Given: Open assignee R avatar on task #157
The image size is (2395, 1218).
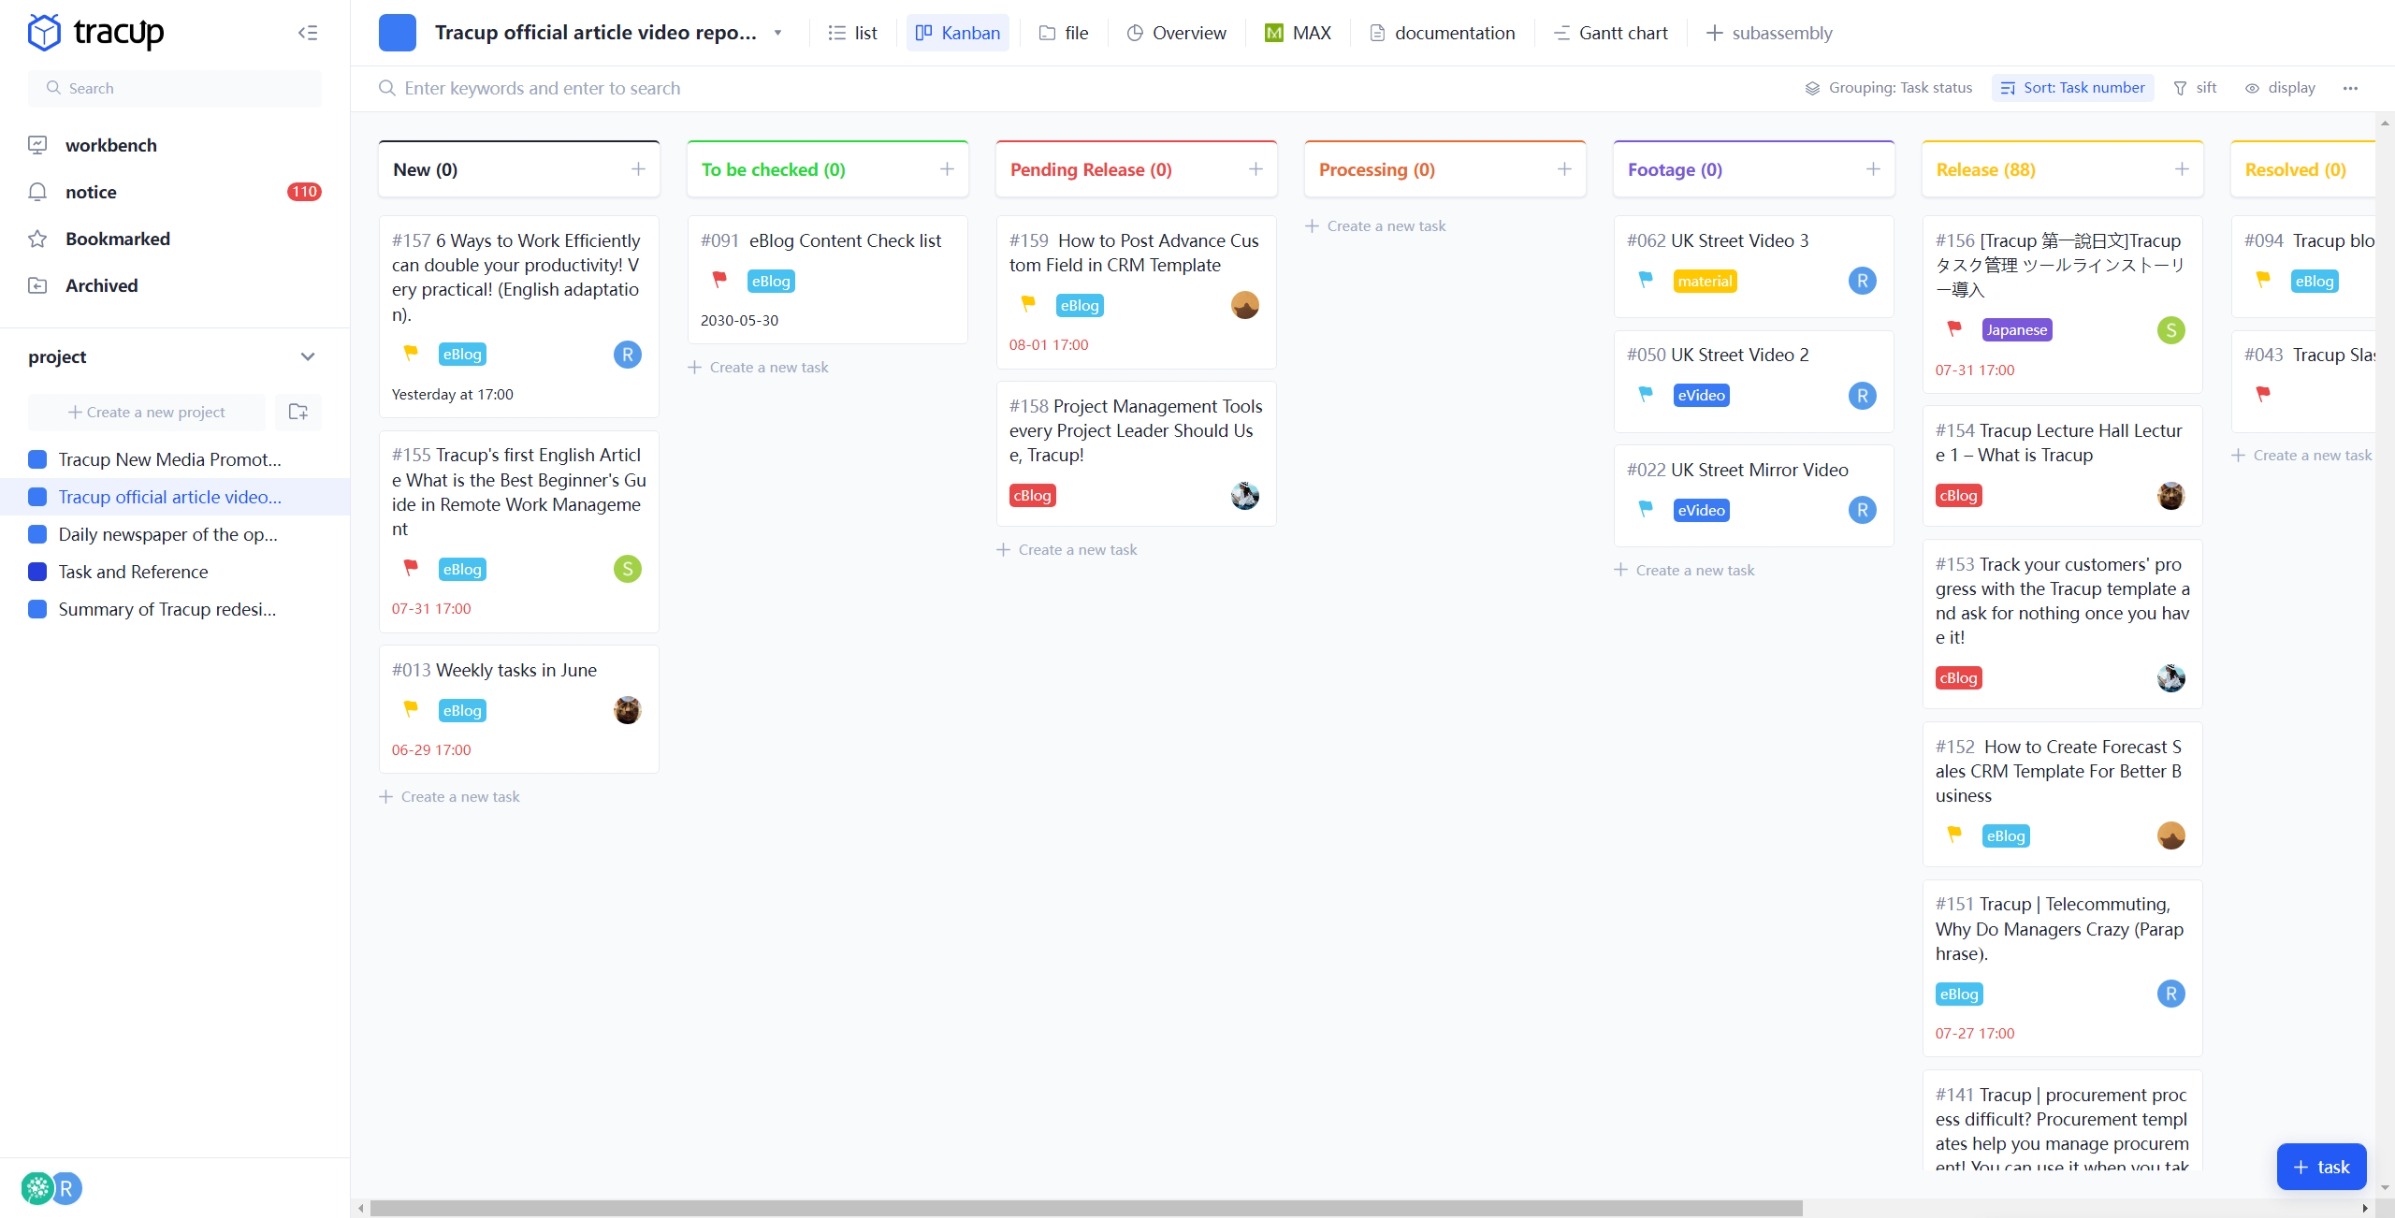Looking at the screenshot, I should (x=627, y=354).
